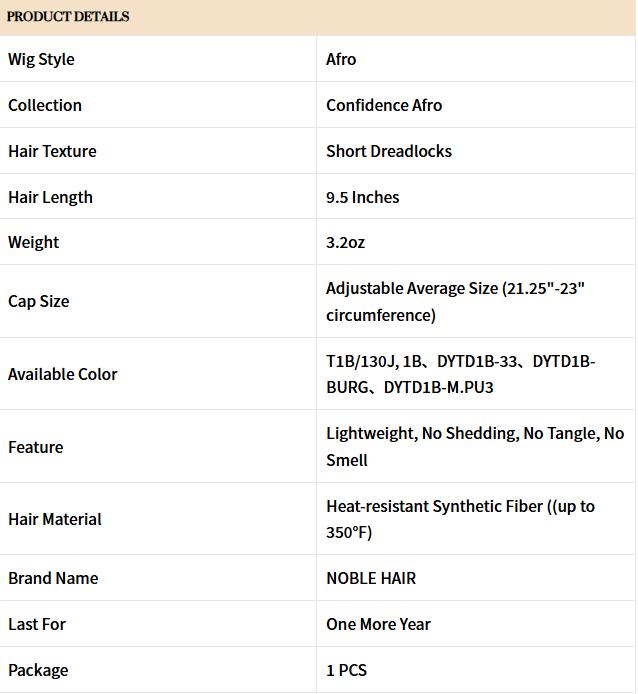Screen dimensions: 638x694
Task: Select the Cap Size label
Action: (38, 301)
